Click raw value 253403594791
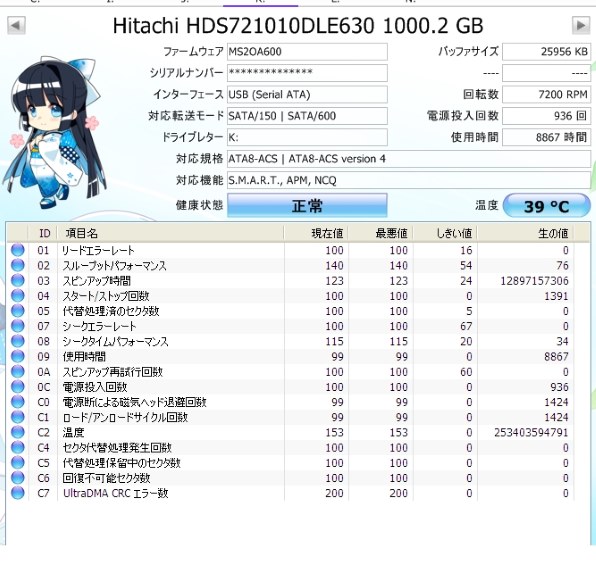This screenshot has width=596, height=583. (x=531, y=432)
